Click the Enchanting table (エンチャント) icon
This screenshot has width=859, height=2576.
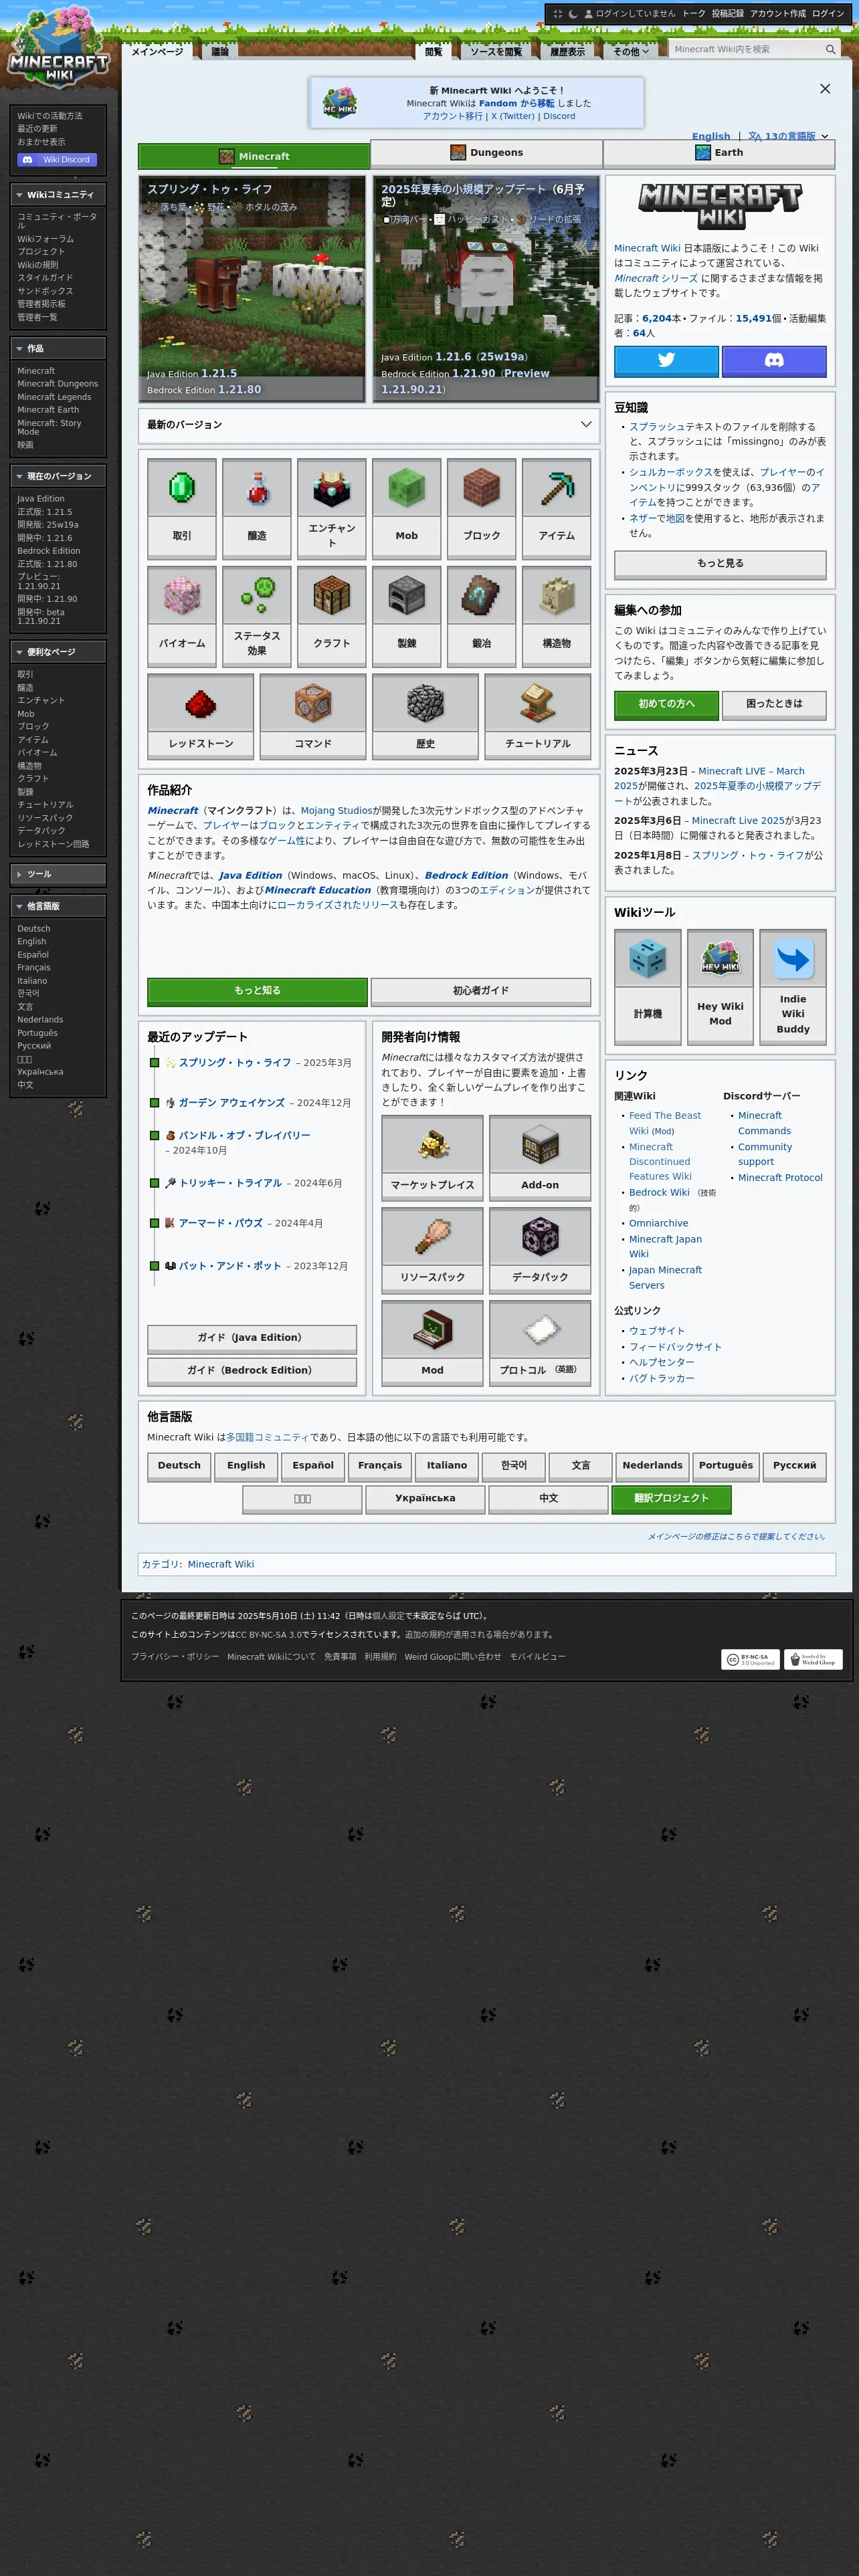click(332, 488)
